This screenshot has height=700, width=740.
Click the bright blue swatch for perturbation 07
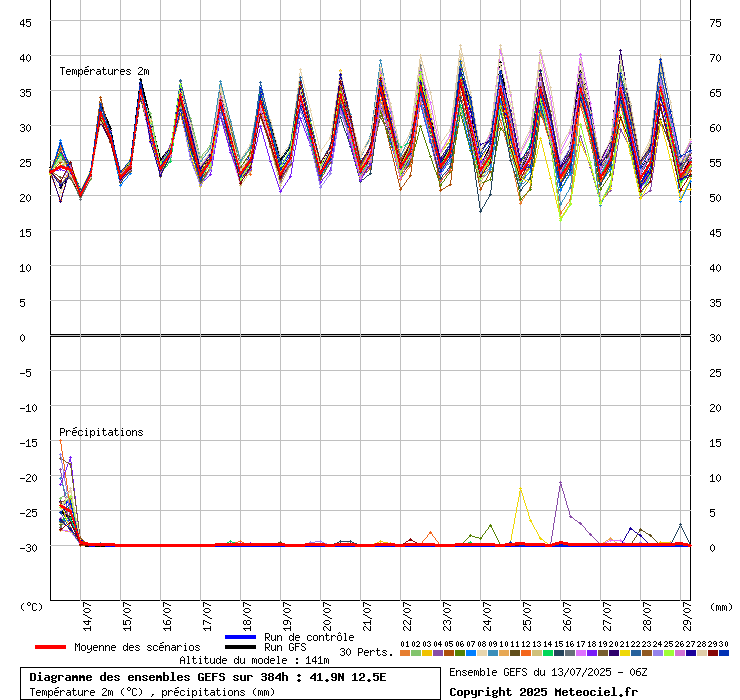[471, 653]
